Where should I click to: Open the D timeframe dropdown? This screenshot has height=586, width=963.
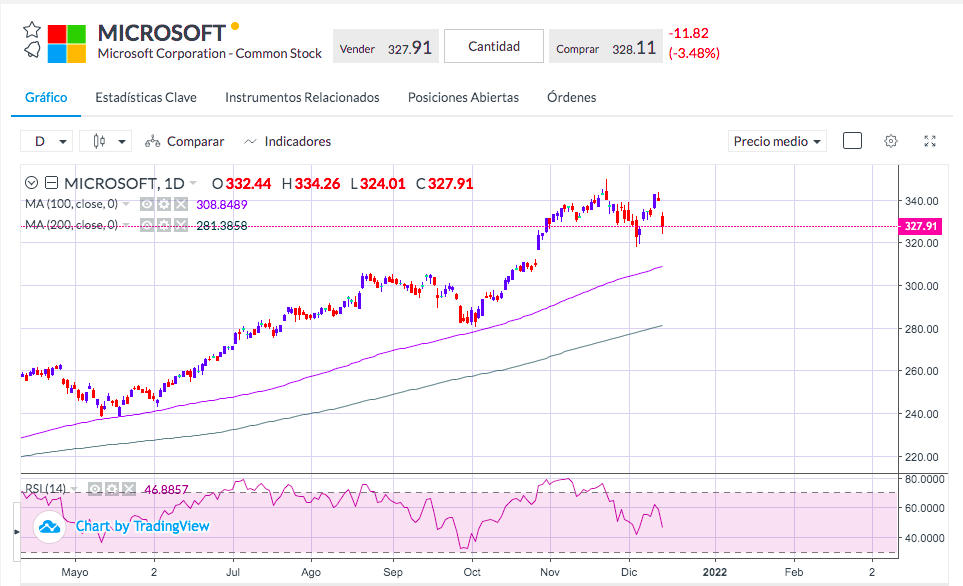pos(47,141)
